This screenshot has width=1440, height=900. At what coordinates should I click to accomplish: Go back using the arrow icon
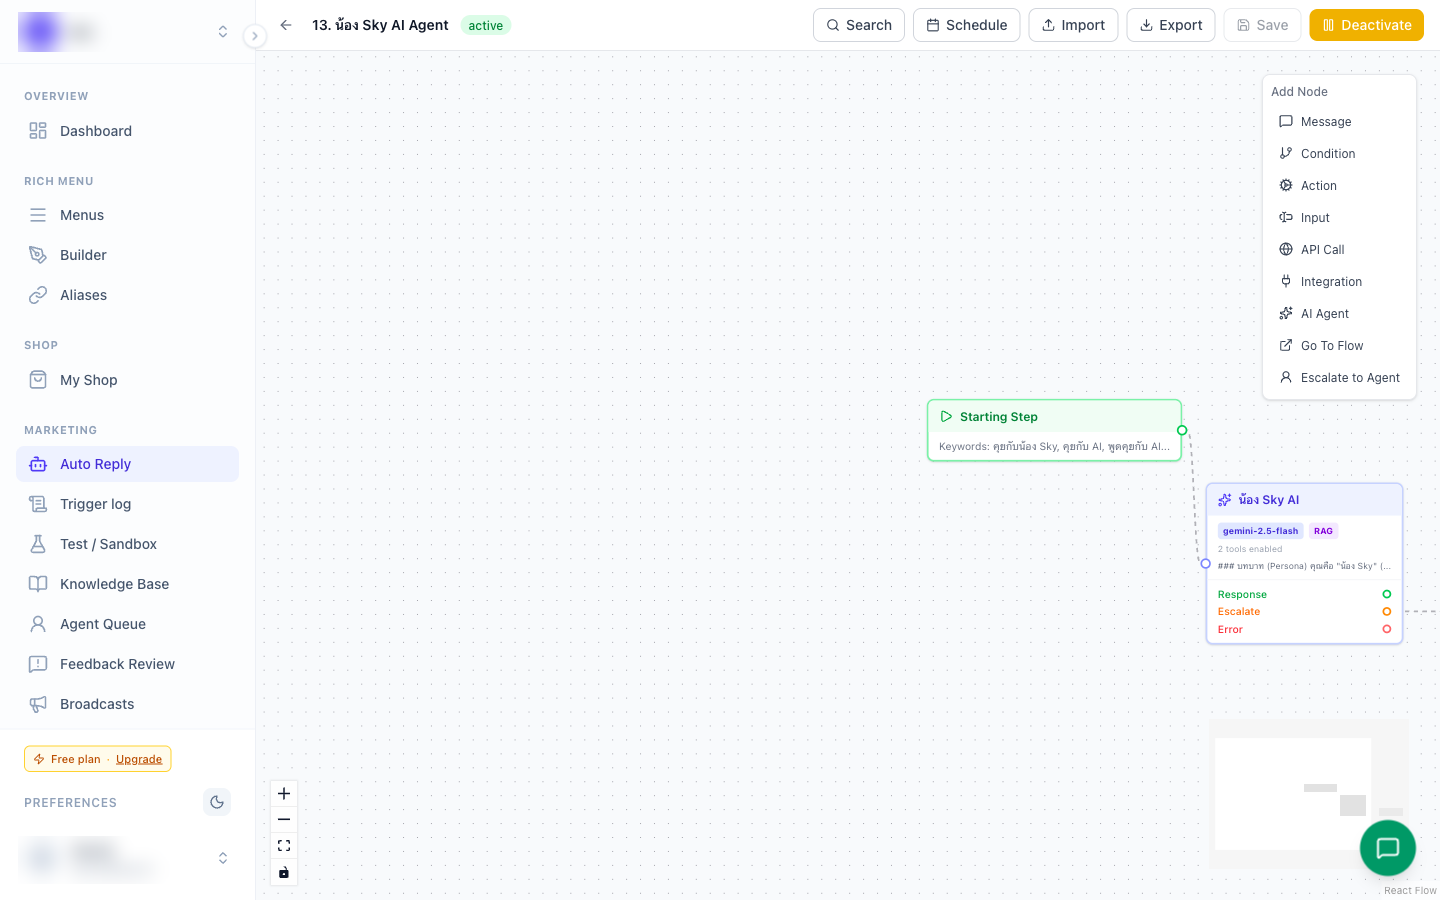[x=286, y=25]
